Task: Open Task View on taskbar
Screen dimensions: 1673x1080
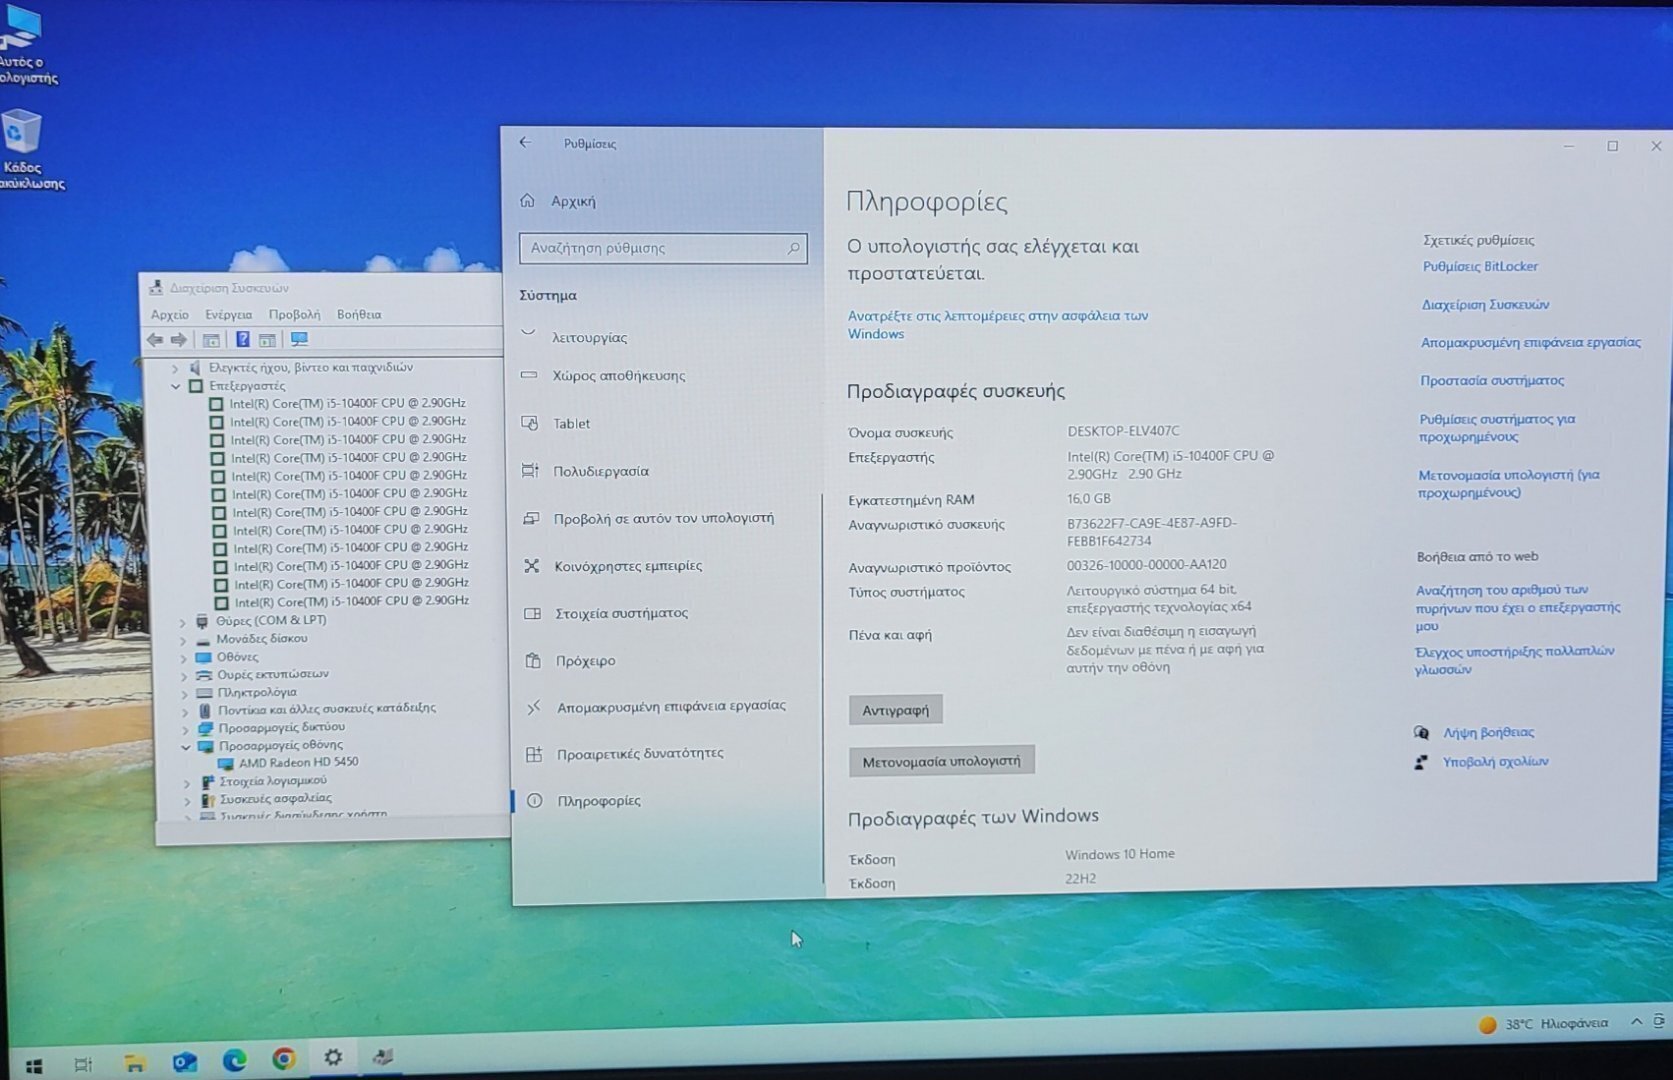Action: 83,1065
